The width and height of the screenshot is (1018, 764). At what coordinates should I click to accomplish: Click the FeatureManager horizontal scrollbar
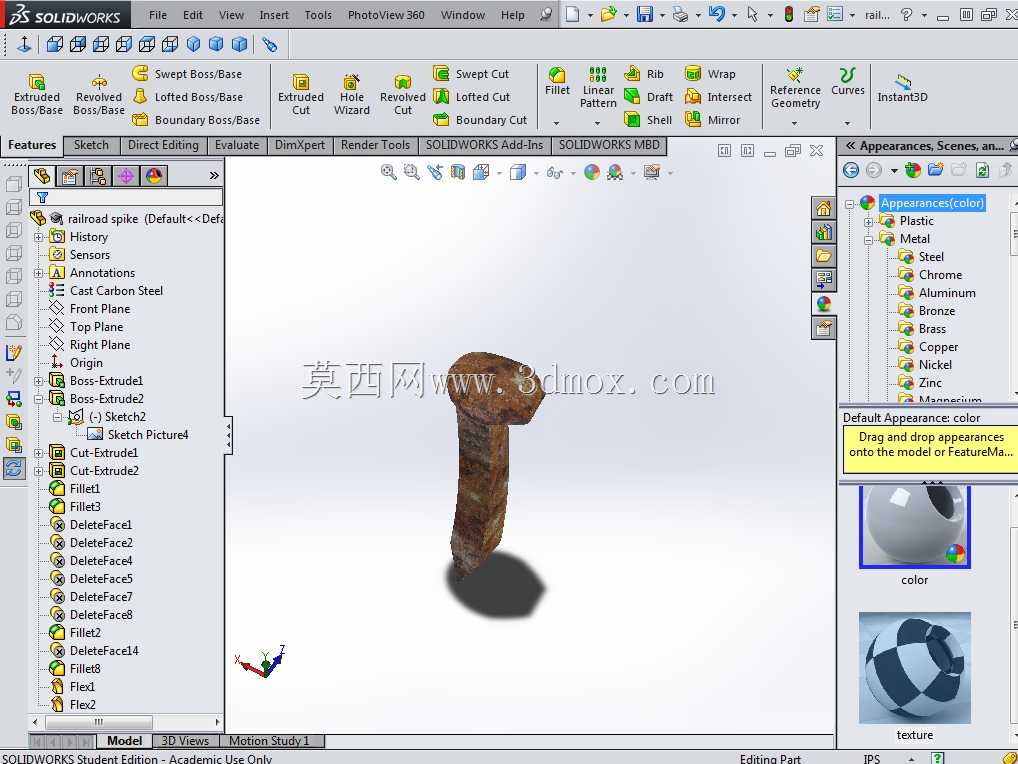pyautogui.click(x=99, y=722)
